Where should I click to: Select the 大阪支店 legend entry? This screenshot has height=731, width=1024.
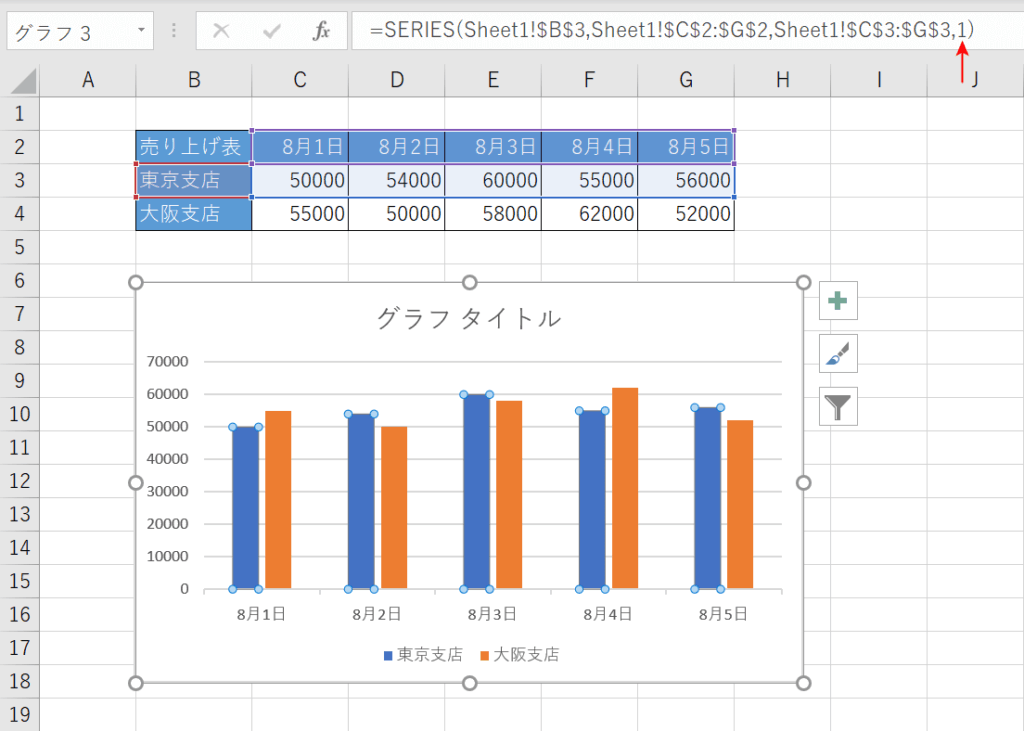point(519,655)
